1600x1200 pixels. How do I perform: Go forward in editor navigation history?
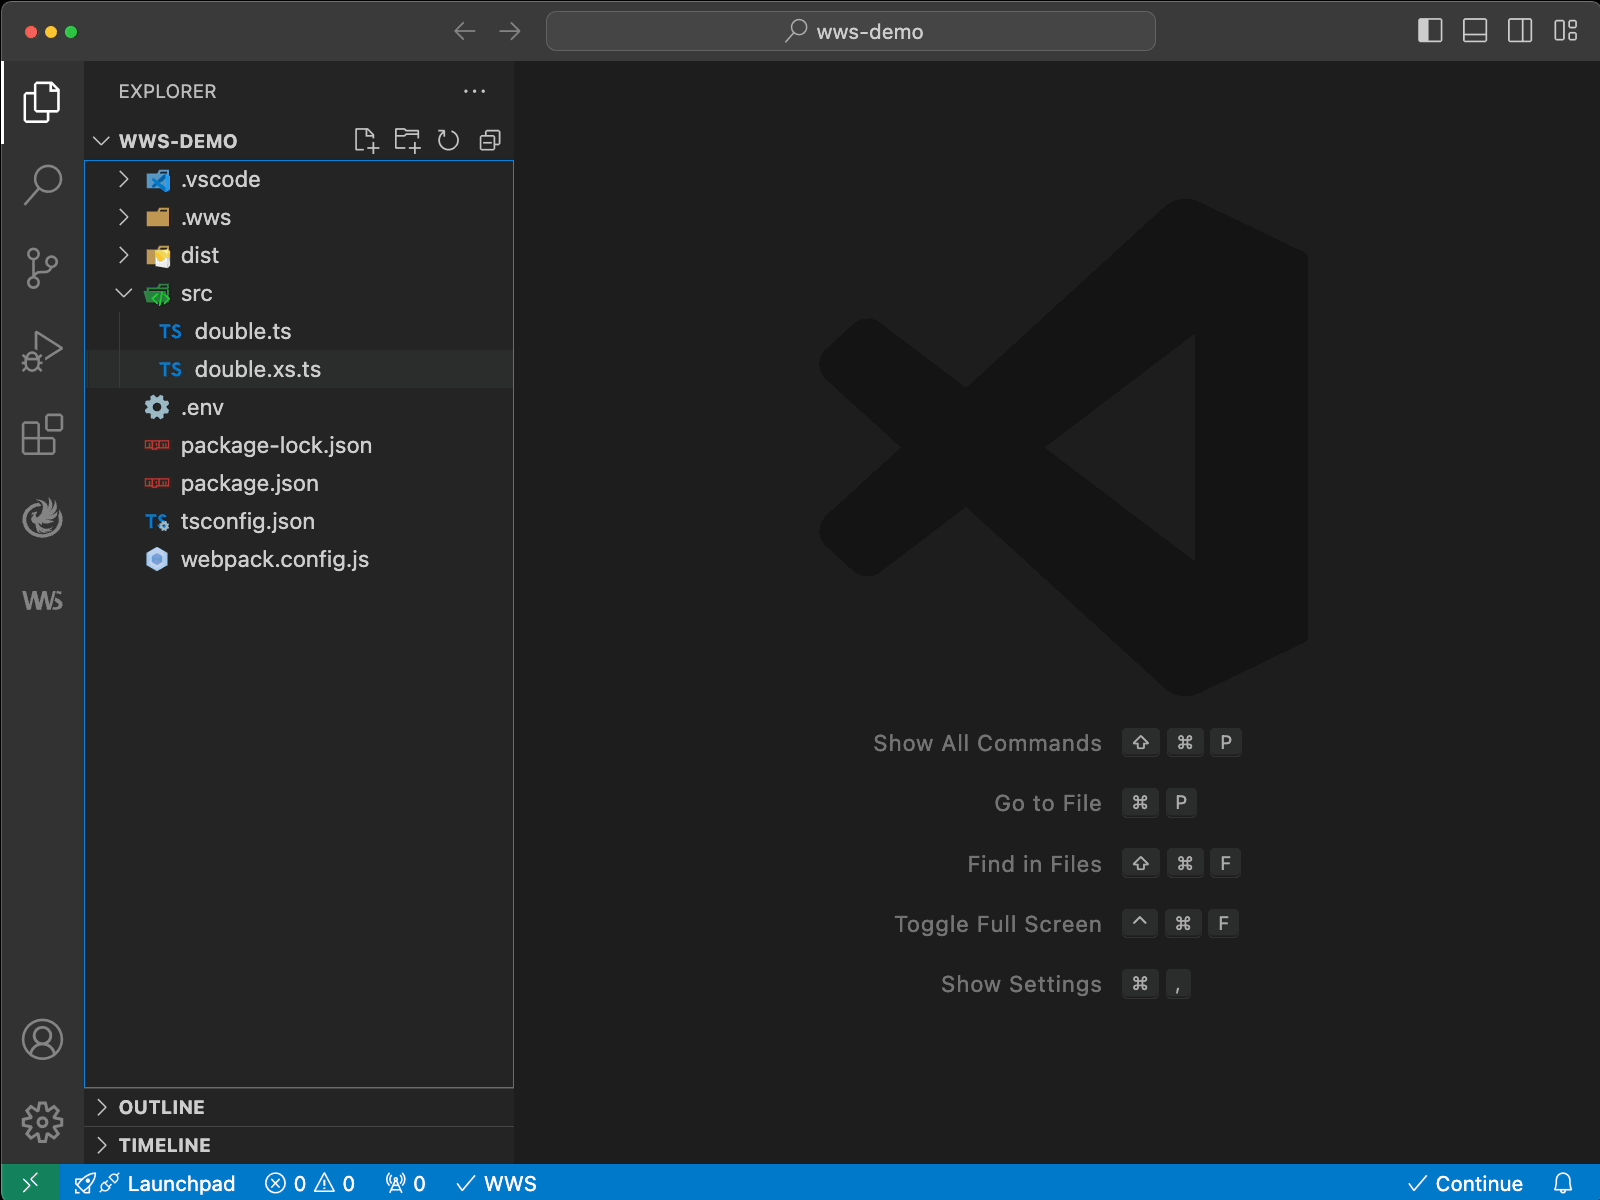coord(510,32)
